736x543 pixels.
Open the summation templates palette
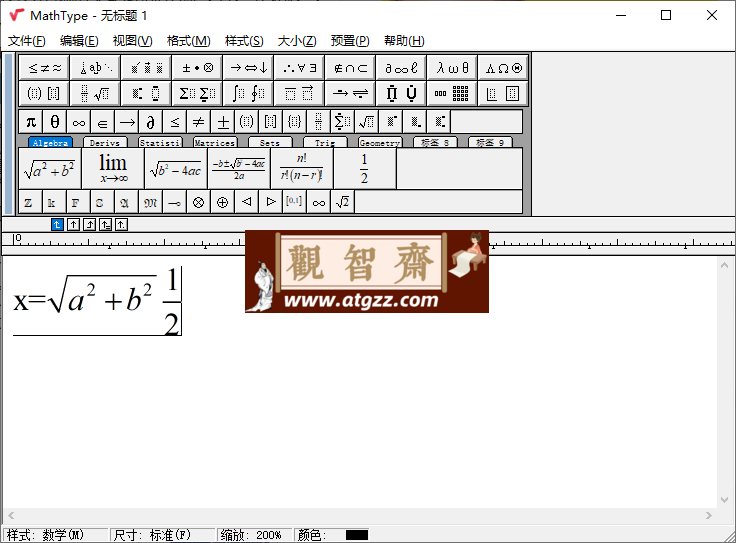point(198,93)
